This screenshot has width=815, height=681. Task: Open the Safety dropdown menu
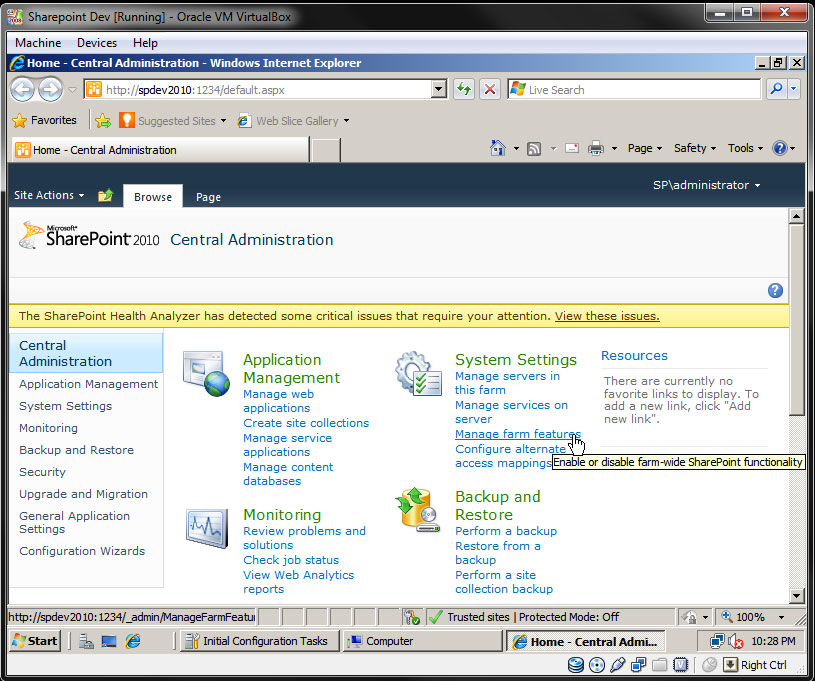tap(695, 148)
